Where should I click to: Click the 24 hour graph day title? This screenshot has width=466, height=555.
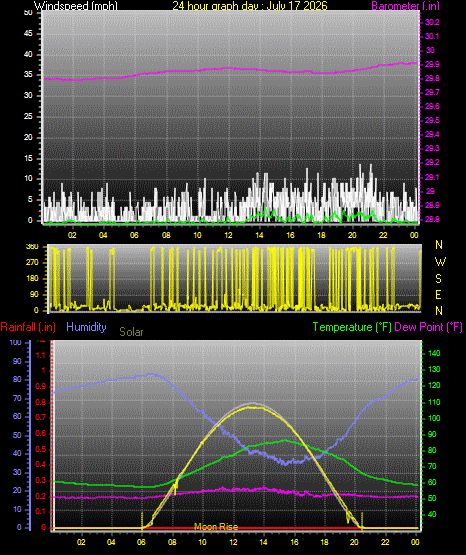click(250, 6)
